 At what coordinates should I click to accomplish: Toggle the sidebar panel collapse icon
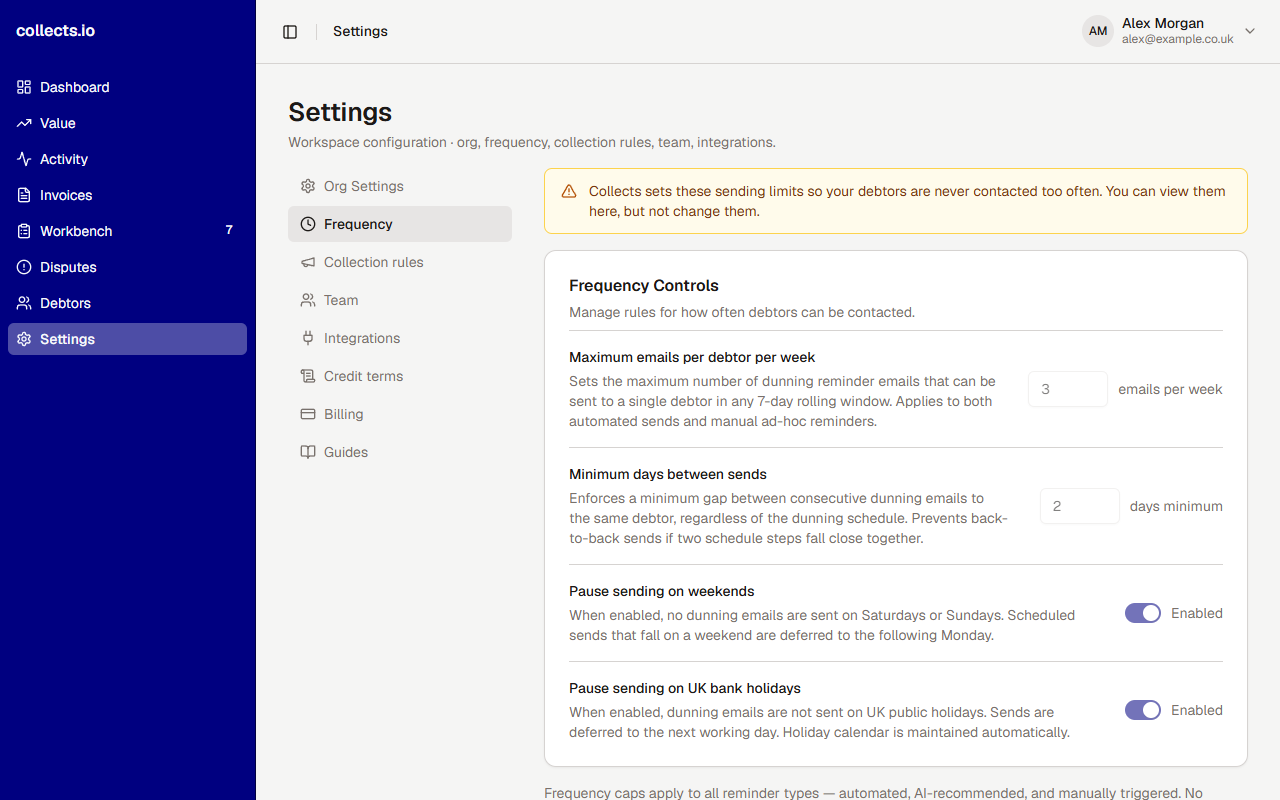290,32
